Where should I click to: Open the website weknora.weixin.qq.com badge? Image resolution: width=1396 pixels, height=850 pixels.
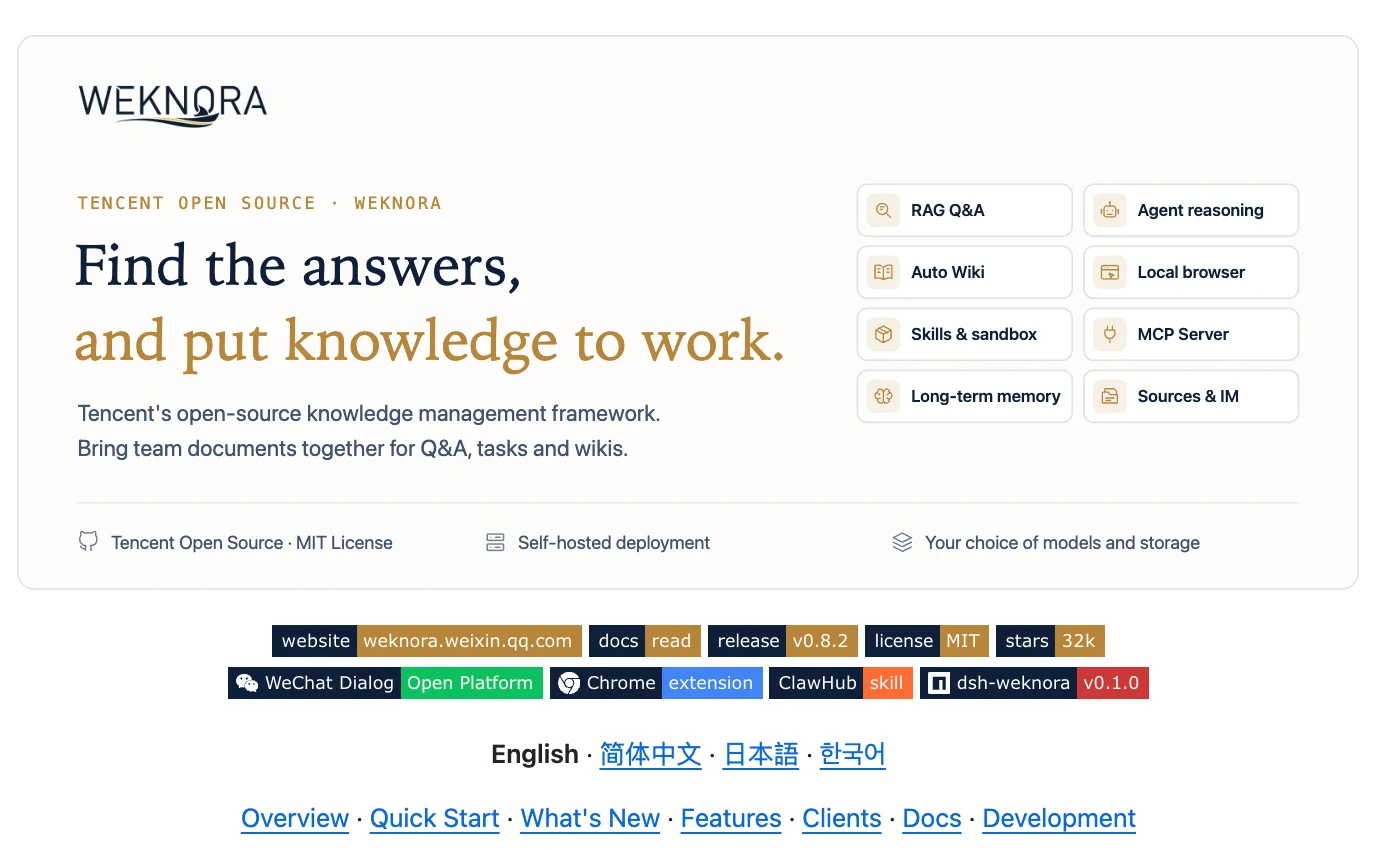[x=426, y=641]
